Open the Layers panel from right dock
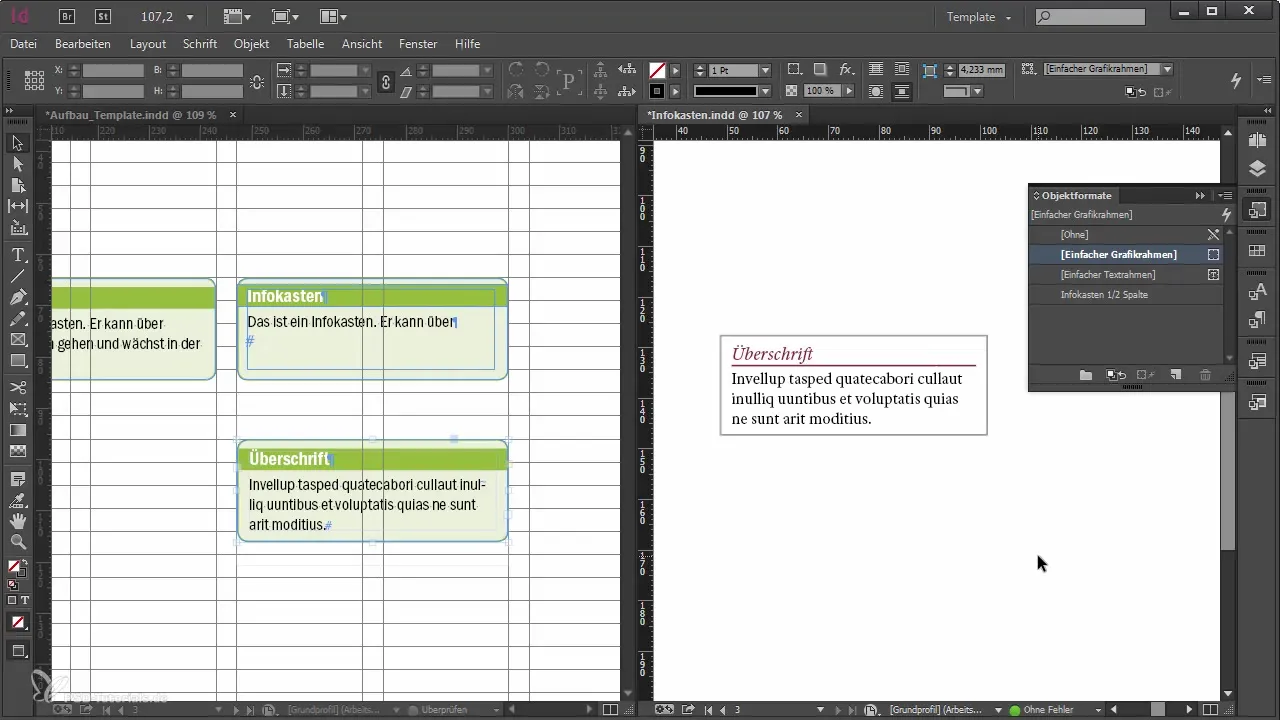Image resolution: width=1280 pixels, height=720 pixels. click(1258, 168)
